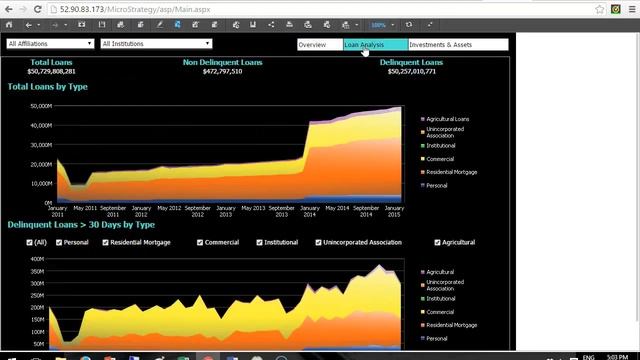This screenshot has width=640, height=360.
Task: Toggle the Institutional checkbox
Action: point(259,242)
